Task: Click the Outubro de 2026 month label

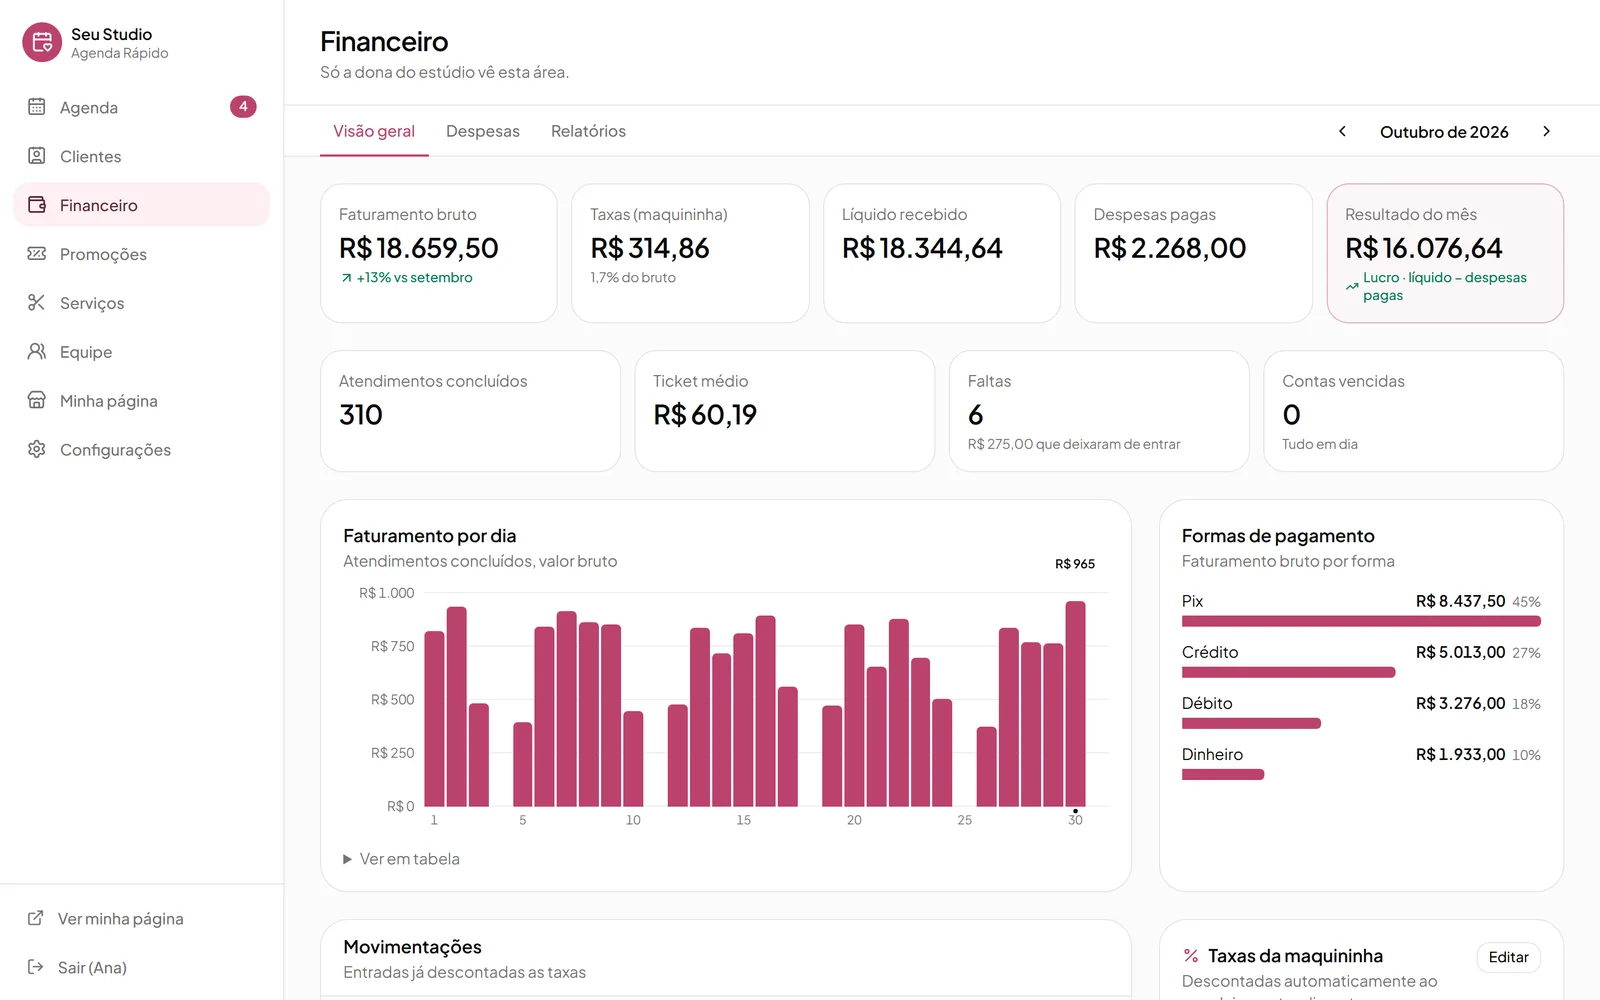Action: (1444, 132)
